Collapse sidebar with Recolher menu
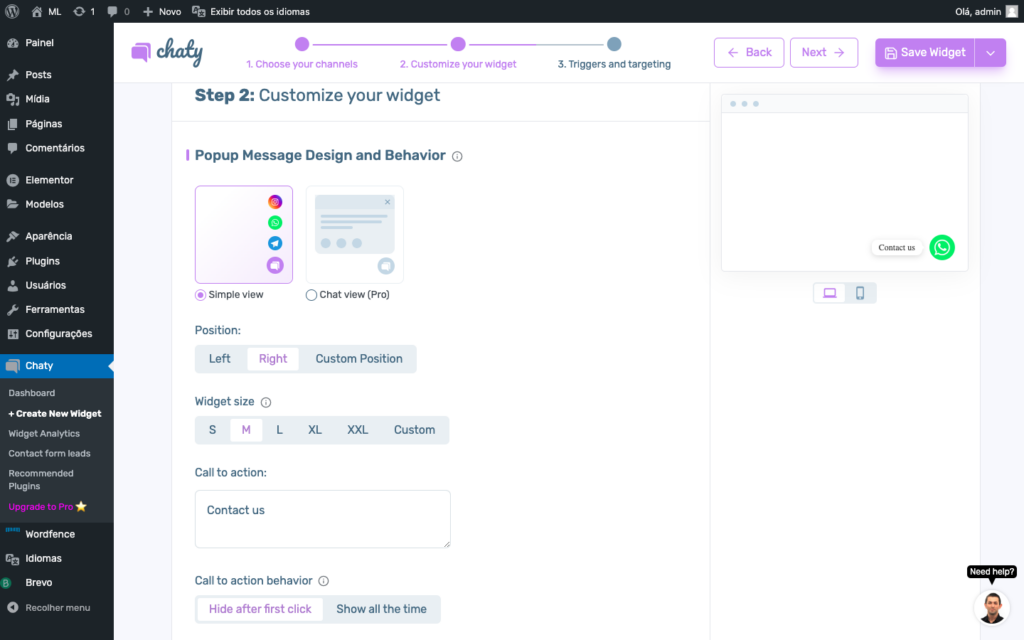The width and height of the screenshot is (1024, 640). (57, 607)
